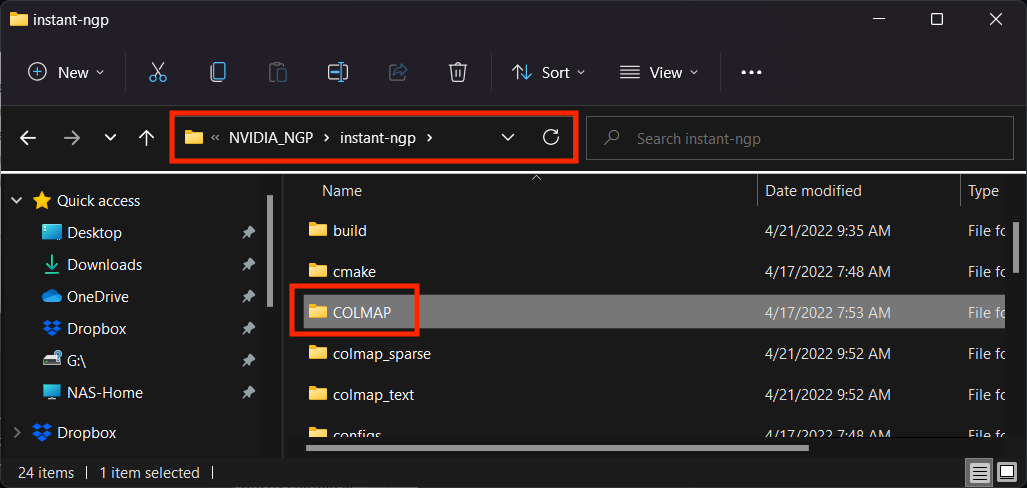Expand address bar previous locations chevron
Screen dimensions: 1027x488
tap(508, 138)
